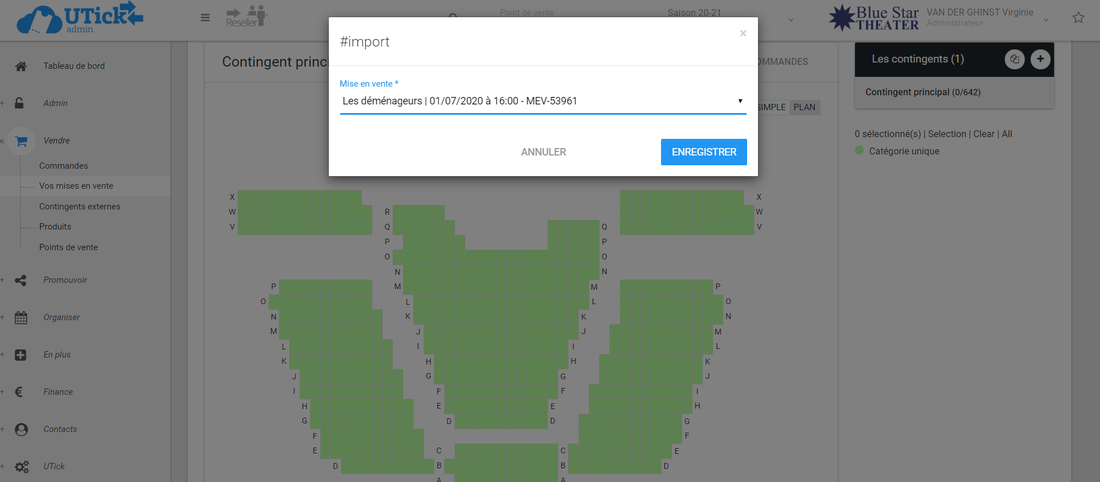Viewport: 1100px width, 482px height.
Task: Click the Finance euro icon
Action: [x=21, y=392]
